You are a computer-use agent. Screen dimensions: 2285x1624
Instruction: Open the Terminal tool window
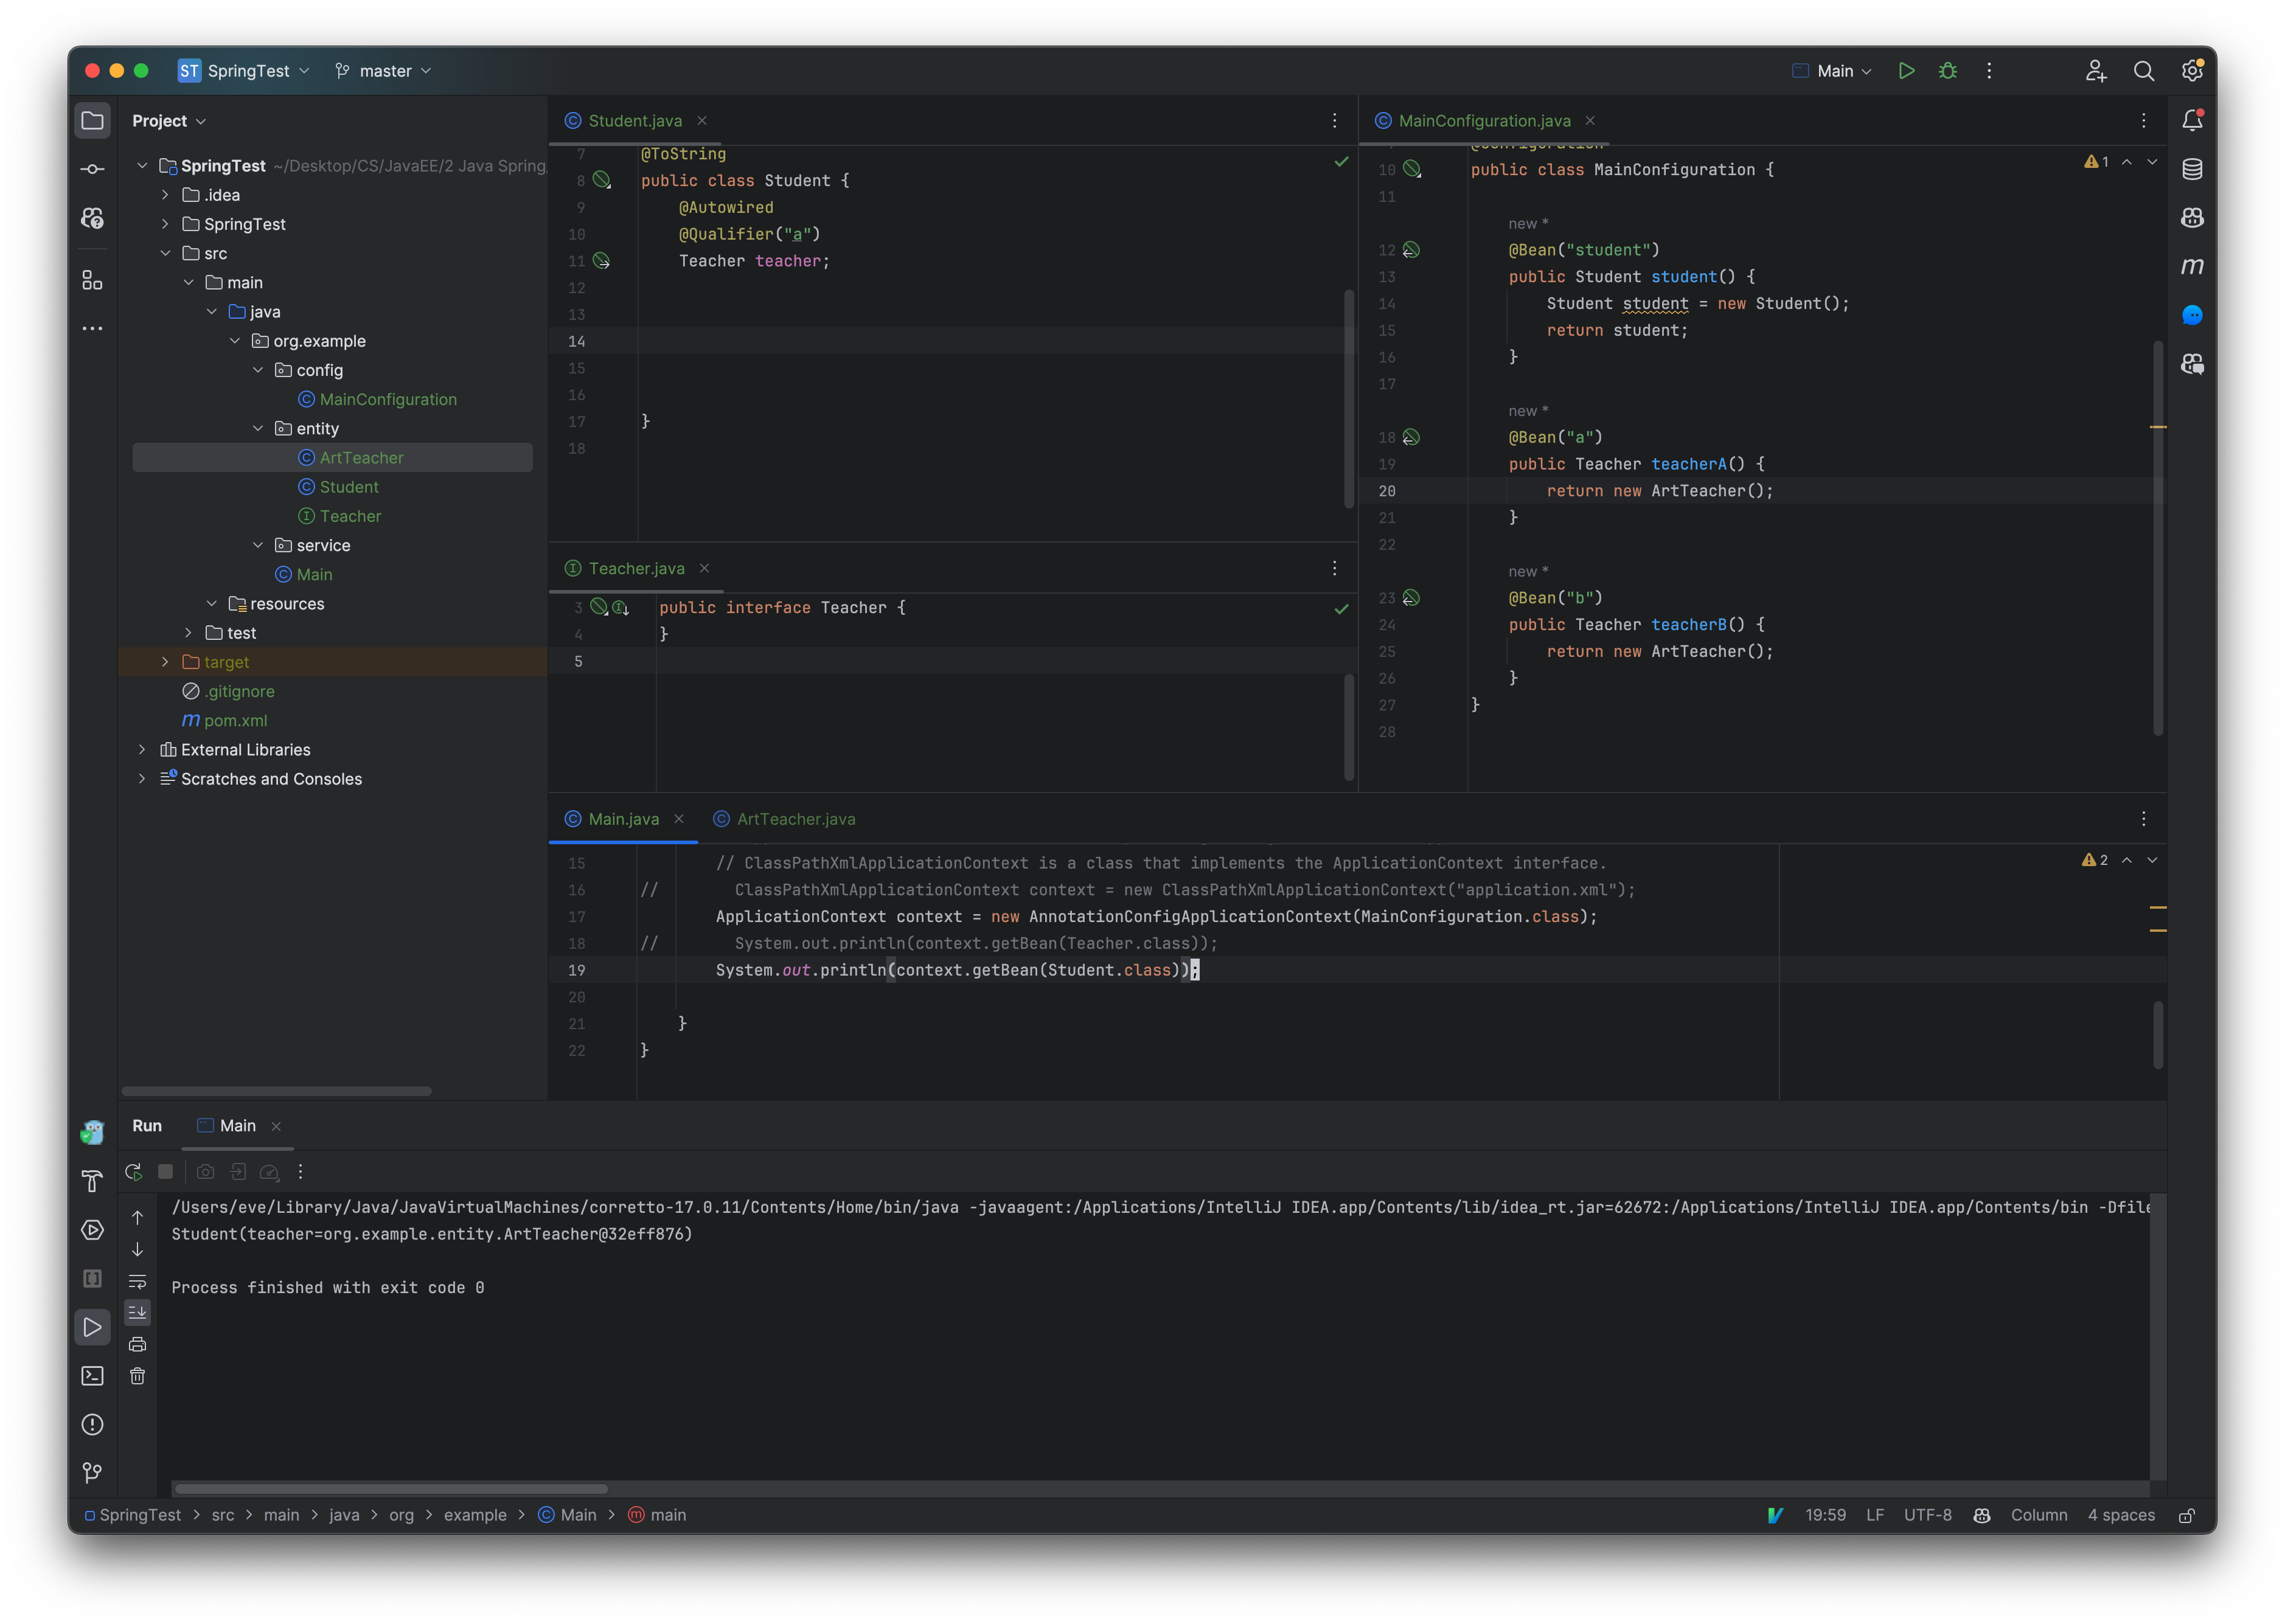point(92,1376)
